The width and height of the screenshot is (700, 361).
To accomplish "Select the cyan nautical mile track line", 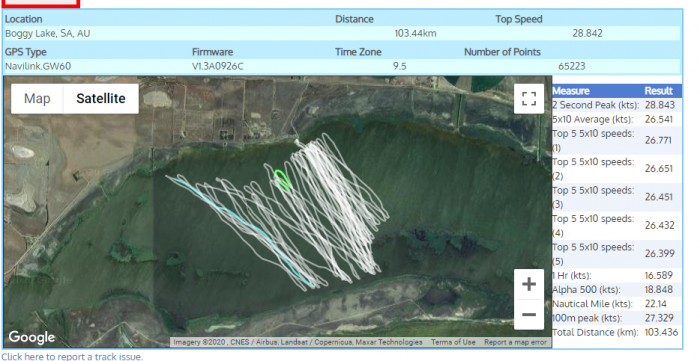I will tap(243, 231).
